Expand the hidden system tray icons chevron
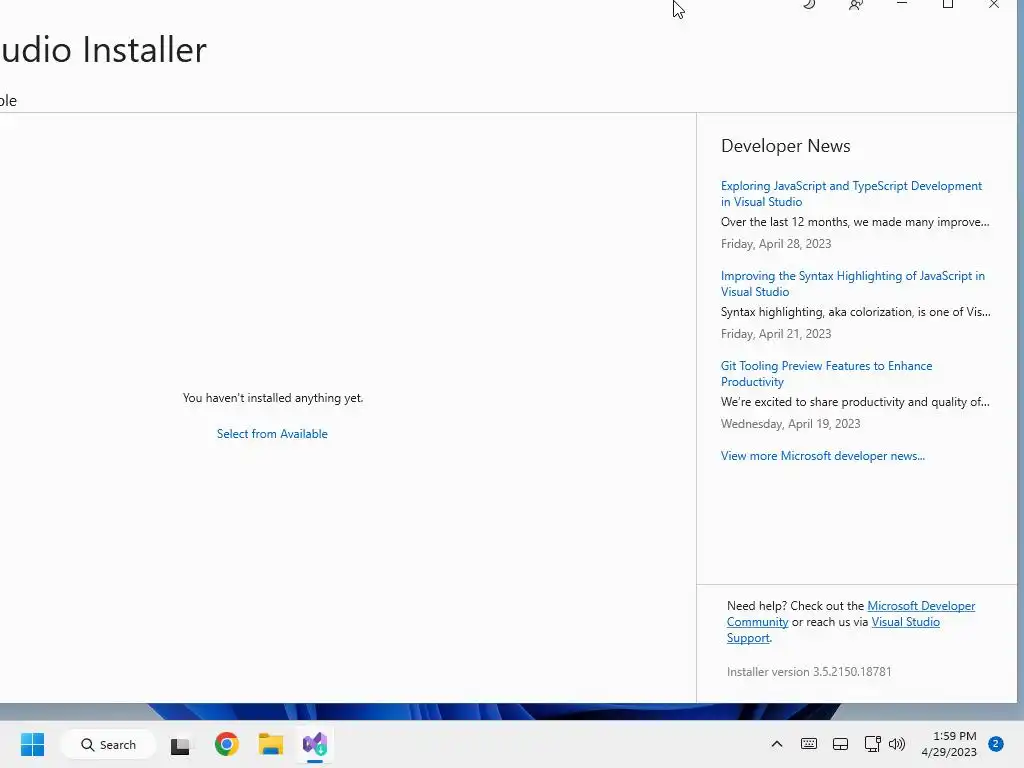 point(776,744)
